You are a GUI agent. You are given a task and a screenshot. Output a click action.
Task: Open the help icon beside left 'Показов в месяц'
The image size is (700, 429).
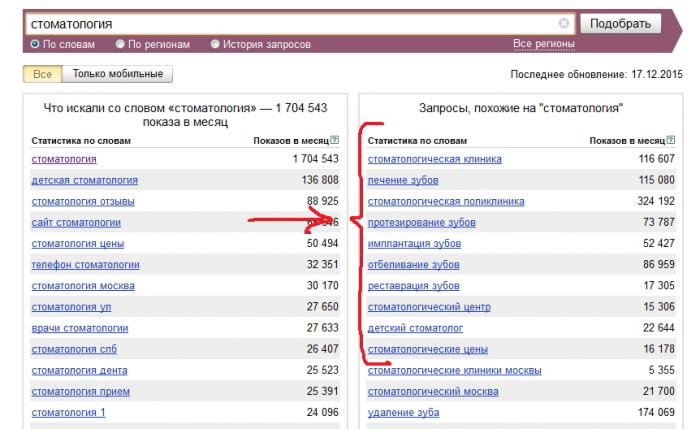[x=334, y=140]
